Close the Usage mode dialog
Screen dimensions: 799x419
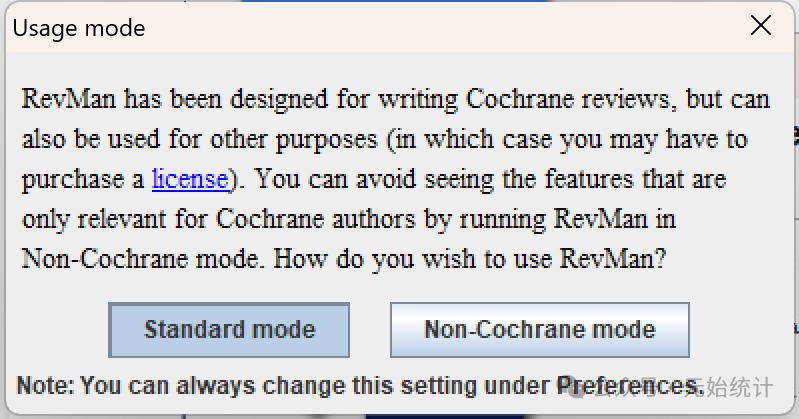coord(761,27)
